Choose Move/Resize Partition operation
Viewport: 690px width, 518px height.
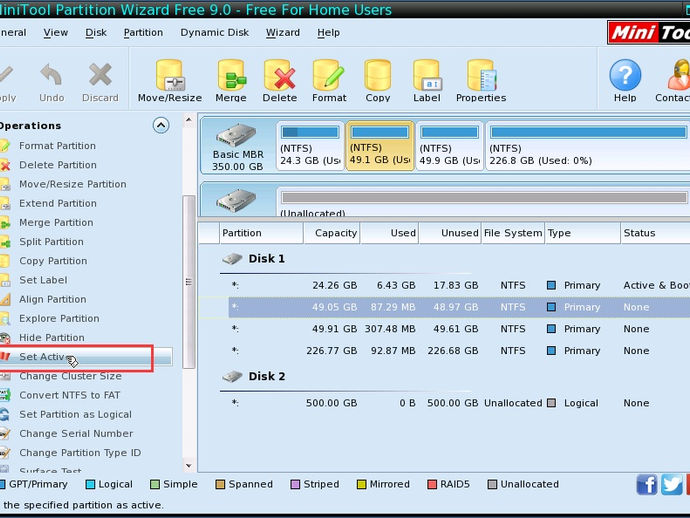point(73,184)
